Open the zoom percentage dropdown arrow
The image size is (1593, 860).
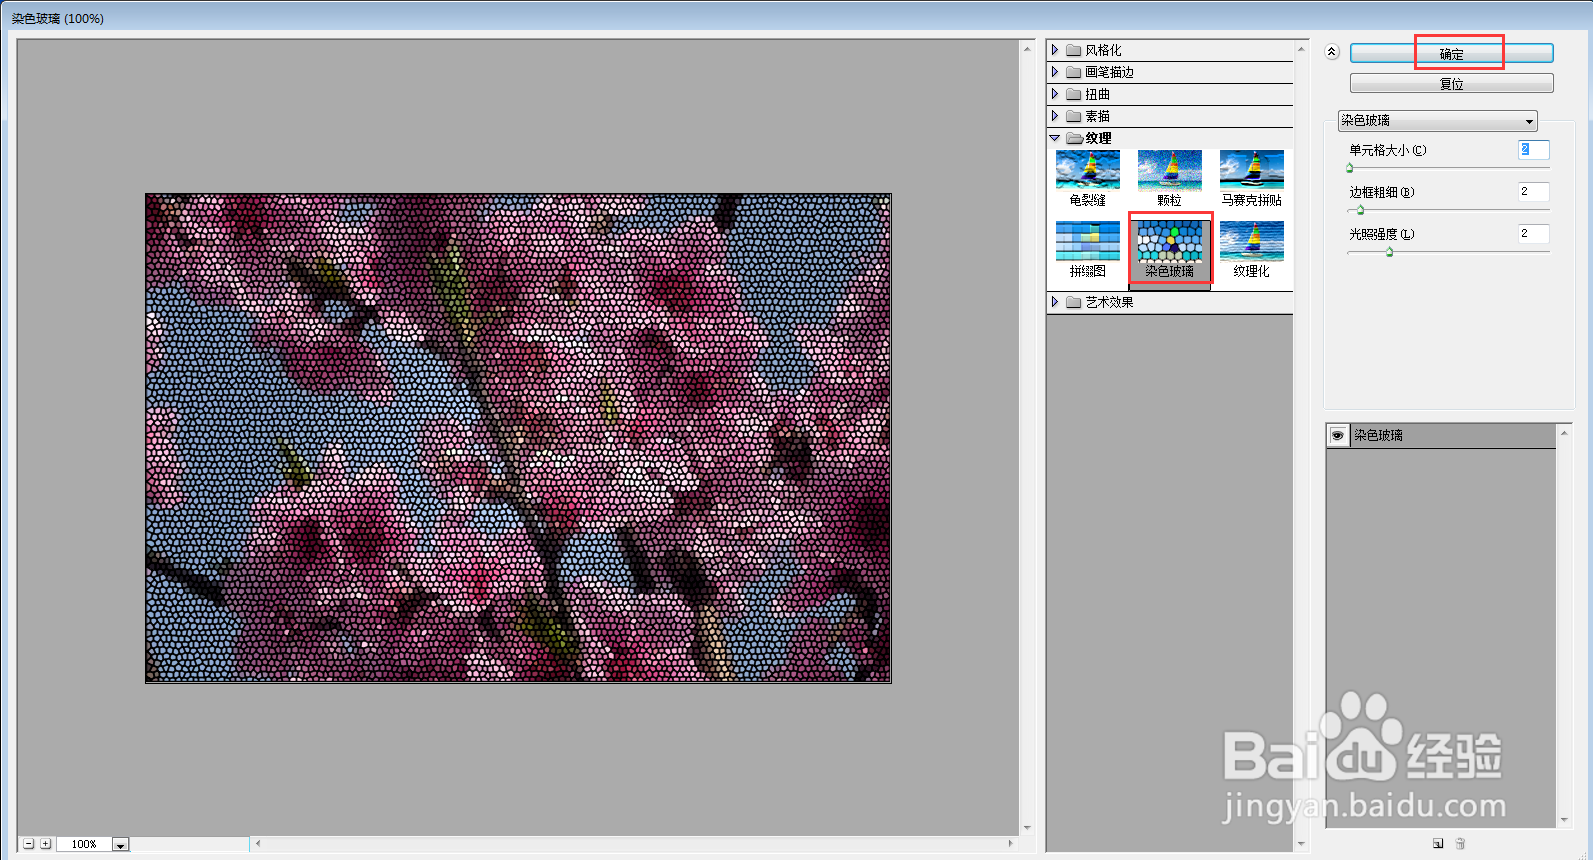120,845
